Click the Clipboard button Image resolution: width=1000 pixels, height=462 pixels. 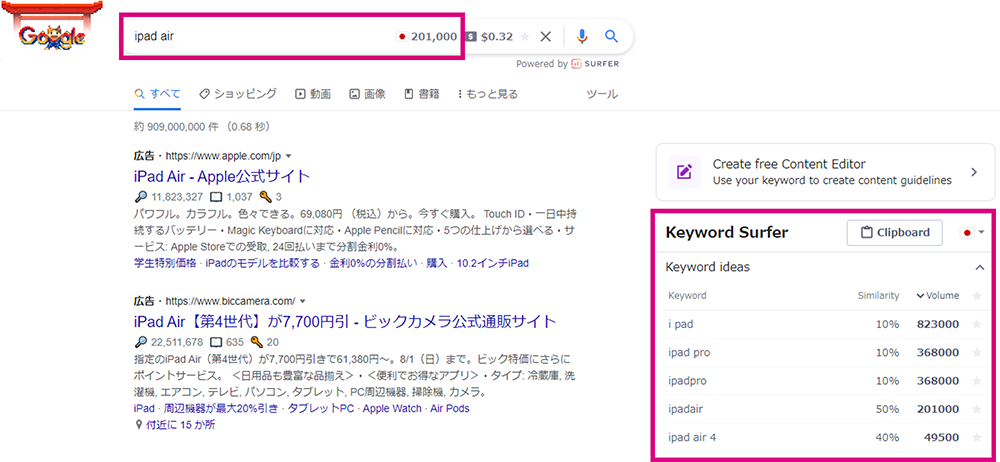click(895, 232)
